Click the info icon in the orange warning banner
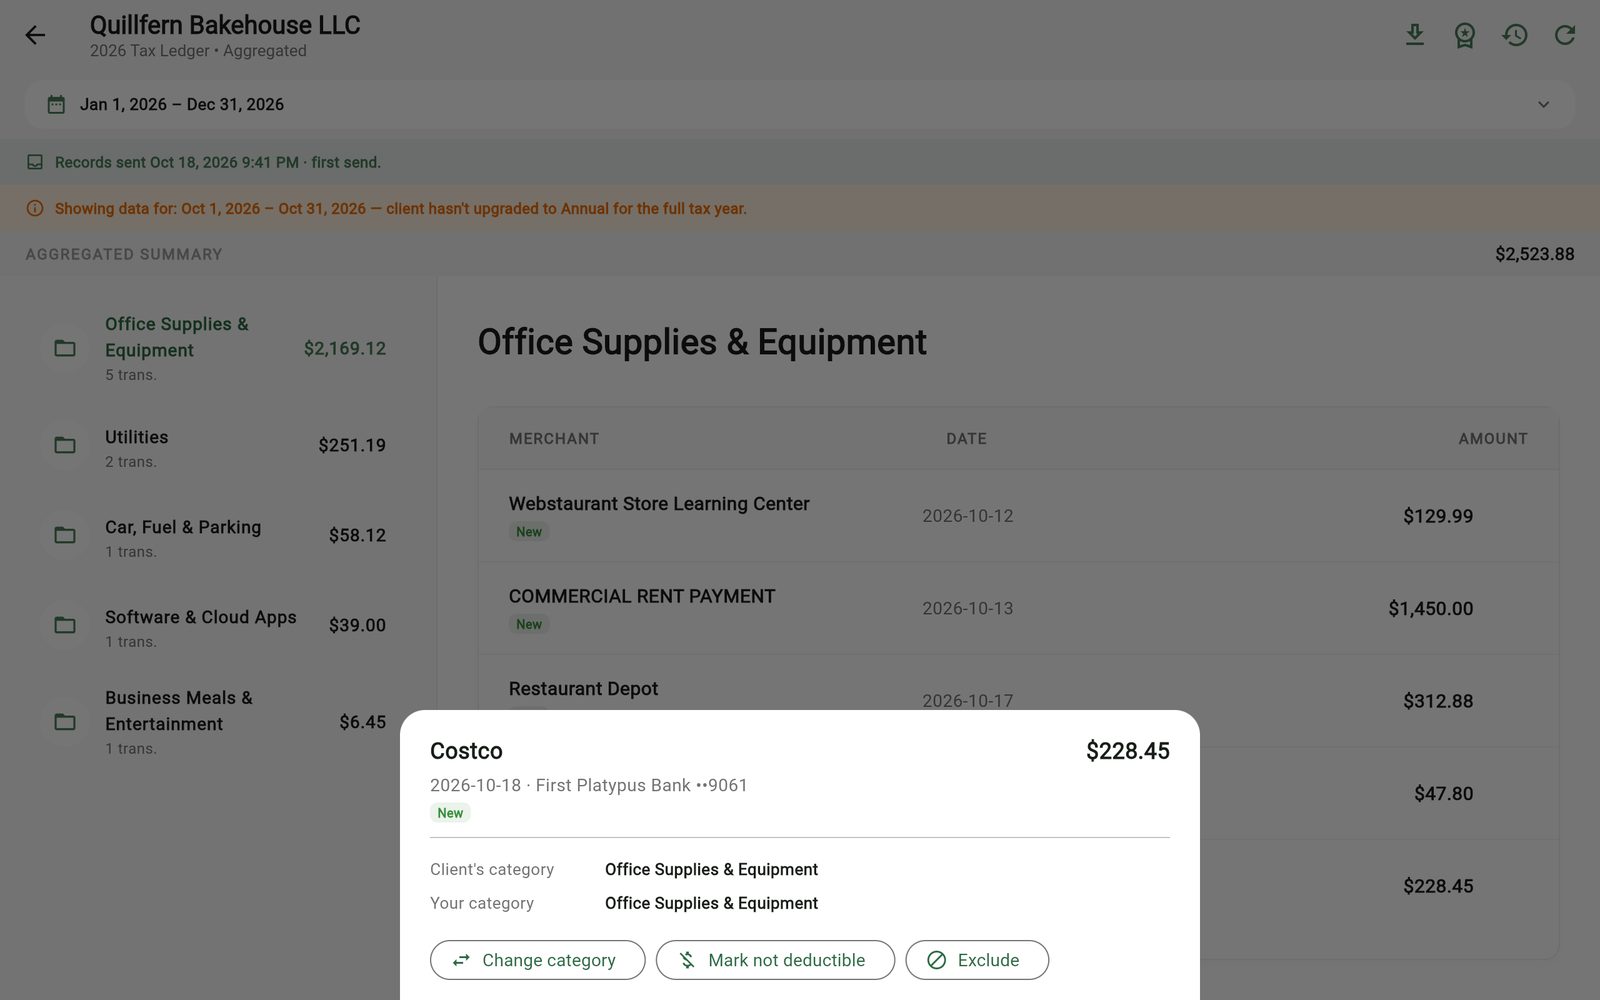Screen dimensions: 1600x1000 [x=35, y=208]
